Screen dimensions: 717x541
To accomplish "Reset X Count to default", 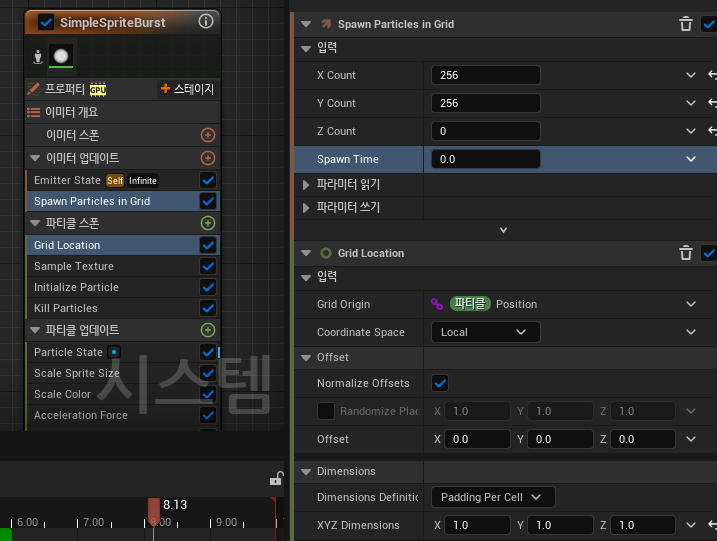I will pyautogui.click(x=712, y=75).
